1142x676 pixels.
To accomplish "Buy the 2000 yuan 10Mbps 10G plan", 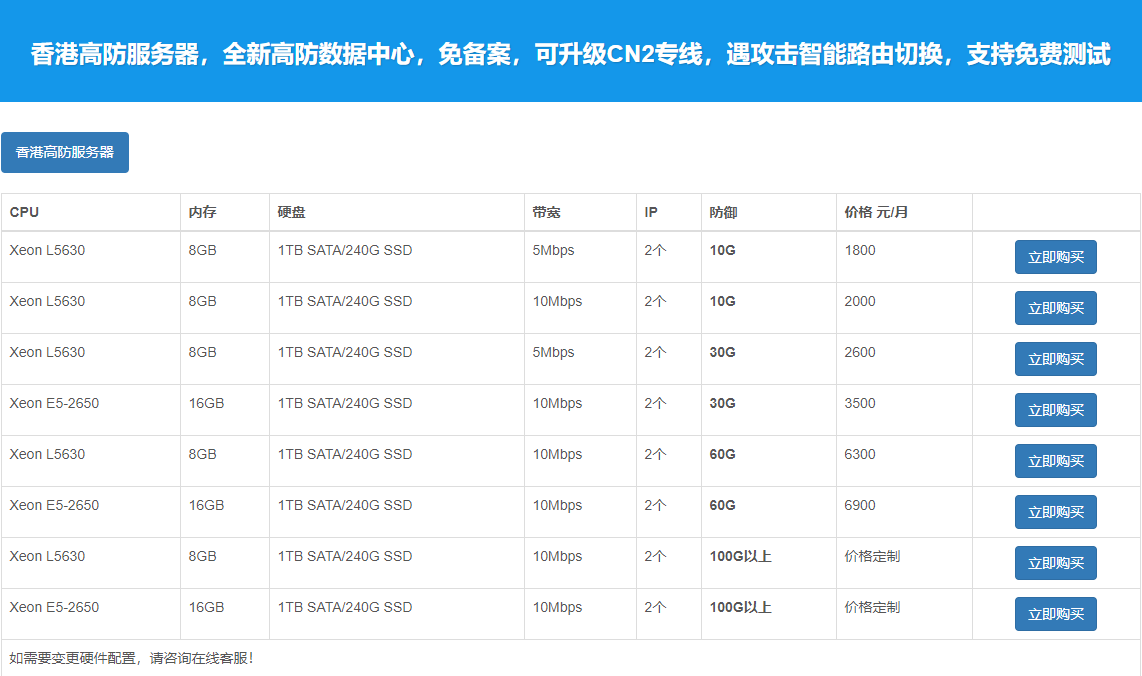I will click(x=1055, y=308).
